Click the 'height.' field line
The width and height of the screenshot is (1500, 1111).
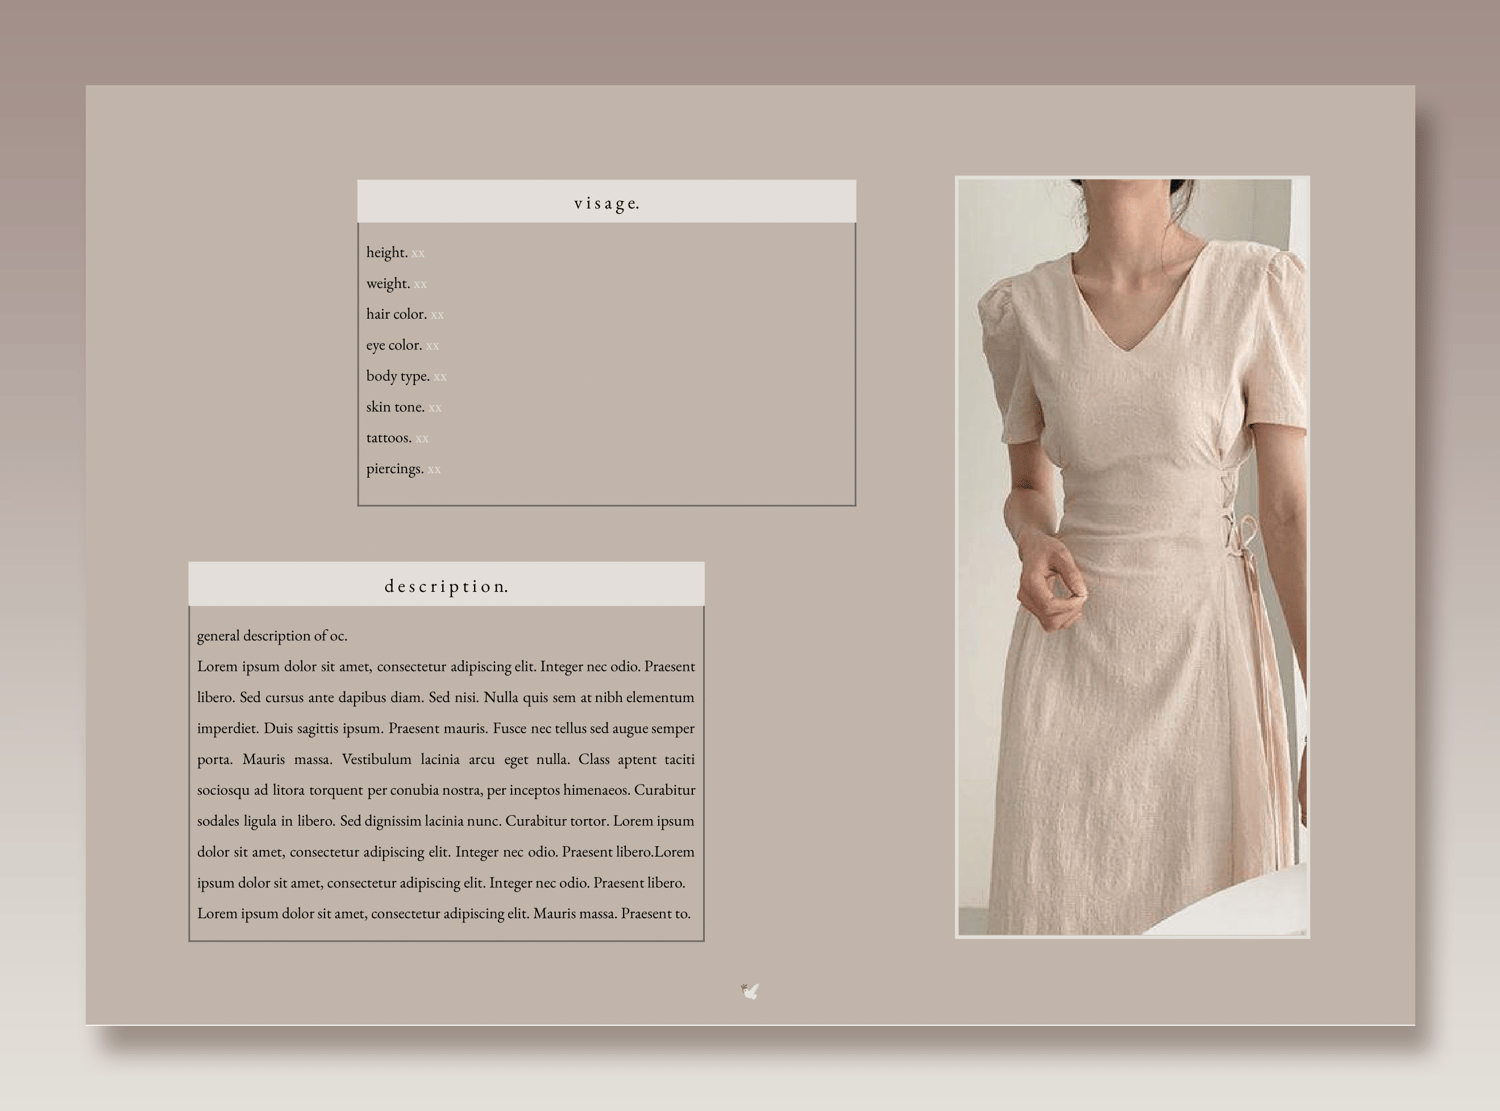pos(396,252)
